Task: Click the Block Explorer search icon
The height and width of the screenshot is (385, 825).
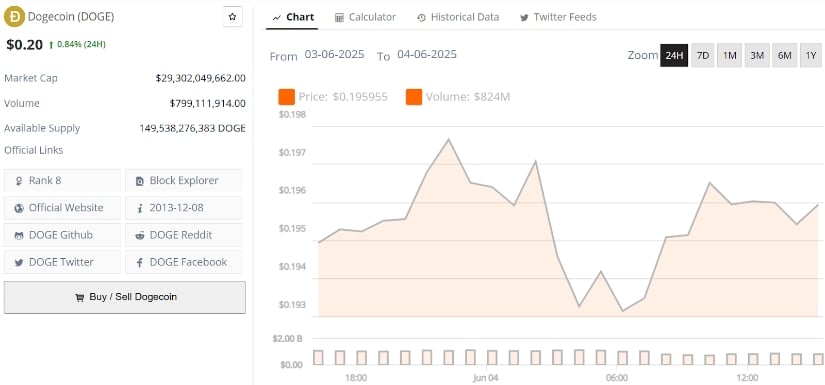Action: point(140,181)
